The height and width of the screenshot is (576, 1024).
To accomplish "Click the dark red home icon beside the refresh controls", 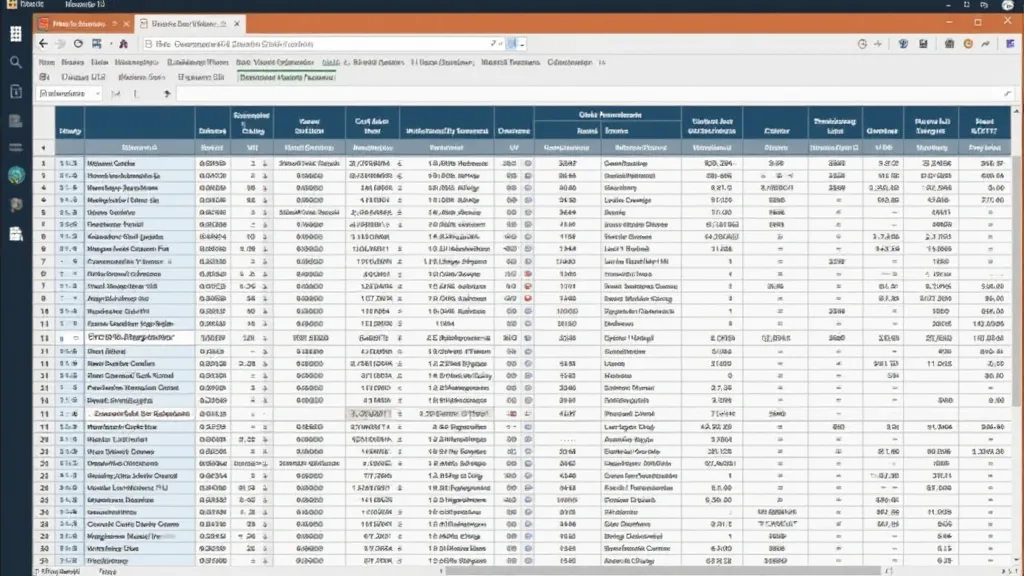I will point(123,44).
